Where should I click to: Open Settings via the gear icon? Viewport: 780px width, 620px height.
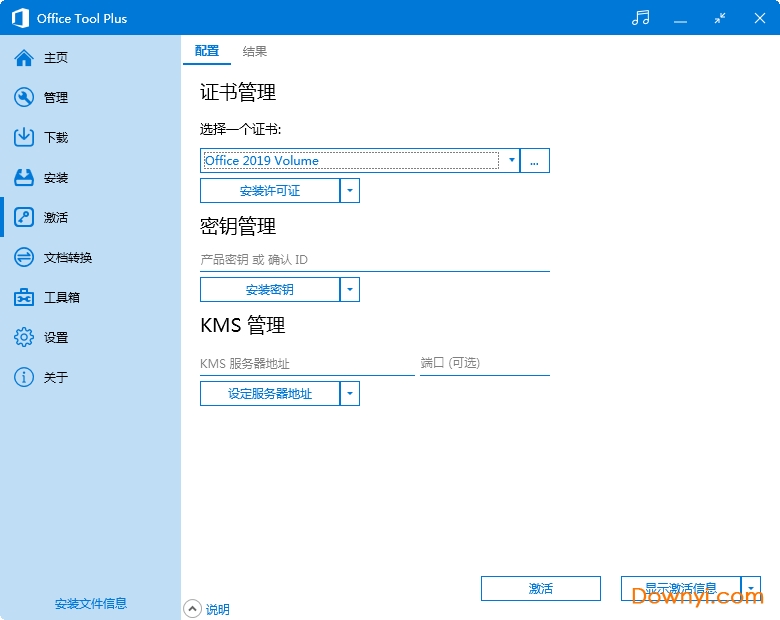pyautogui.click(x=24, y=338)
